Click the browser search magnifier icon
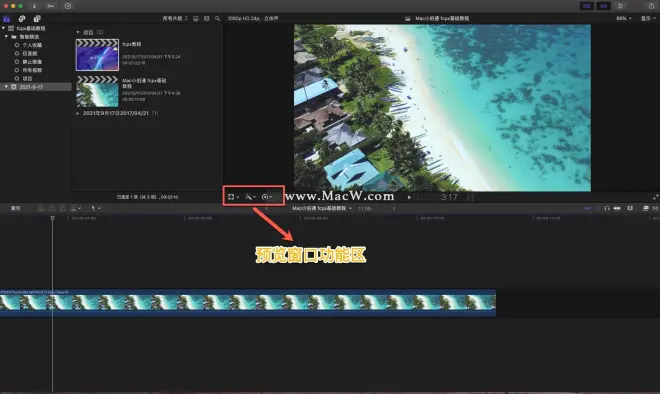660x394 pixels. point(217,19)
